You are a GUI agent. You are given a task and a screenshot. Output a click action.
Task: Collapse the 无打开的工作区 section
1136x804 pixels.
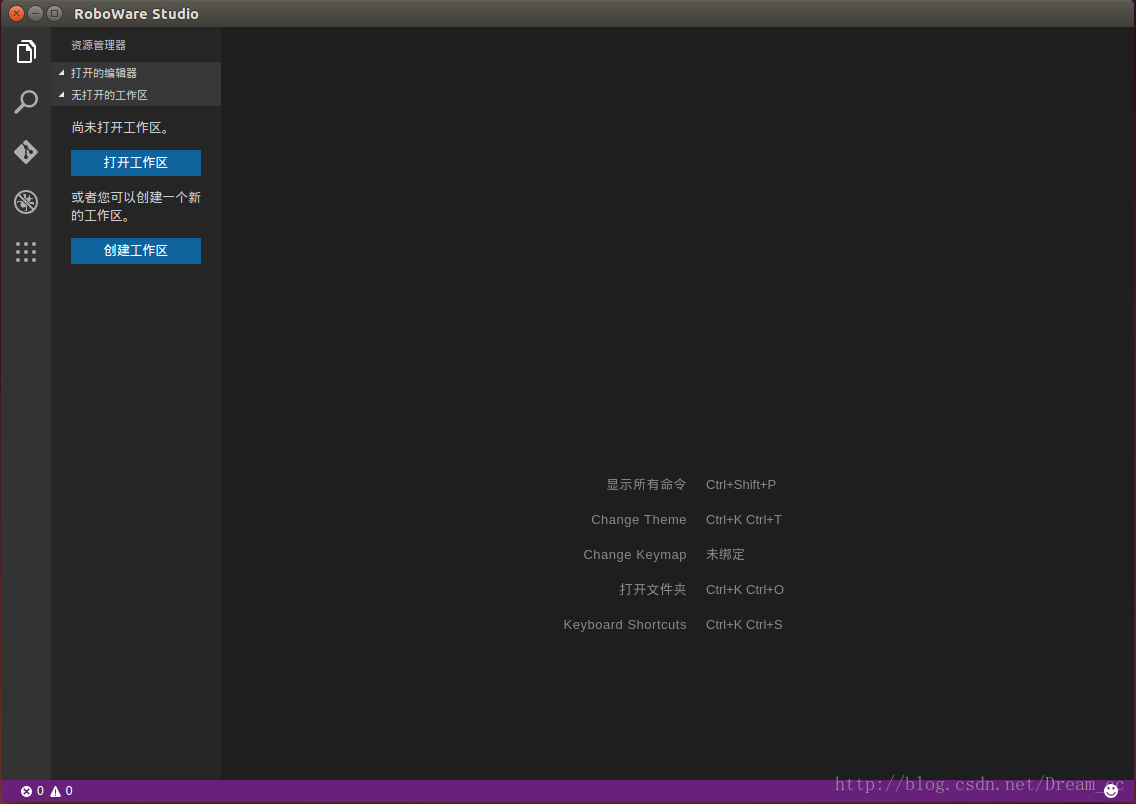point(108,95)
